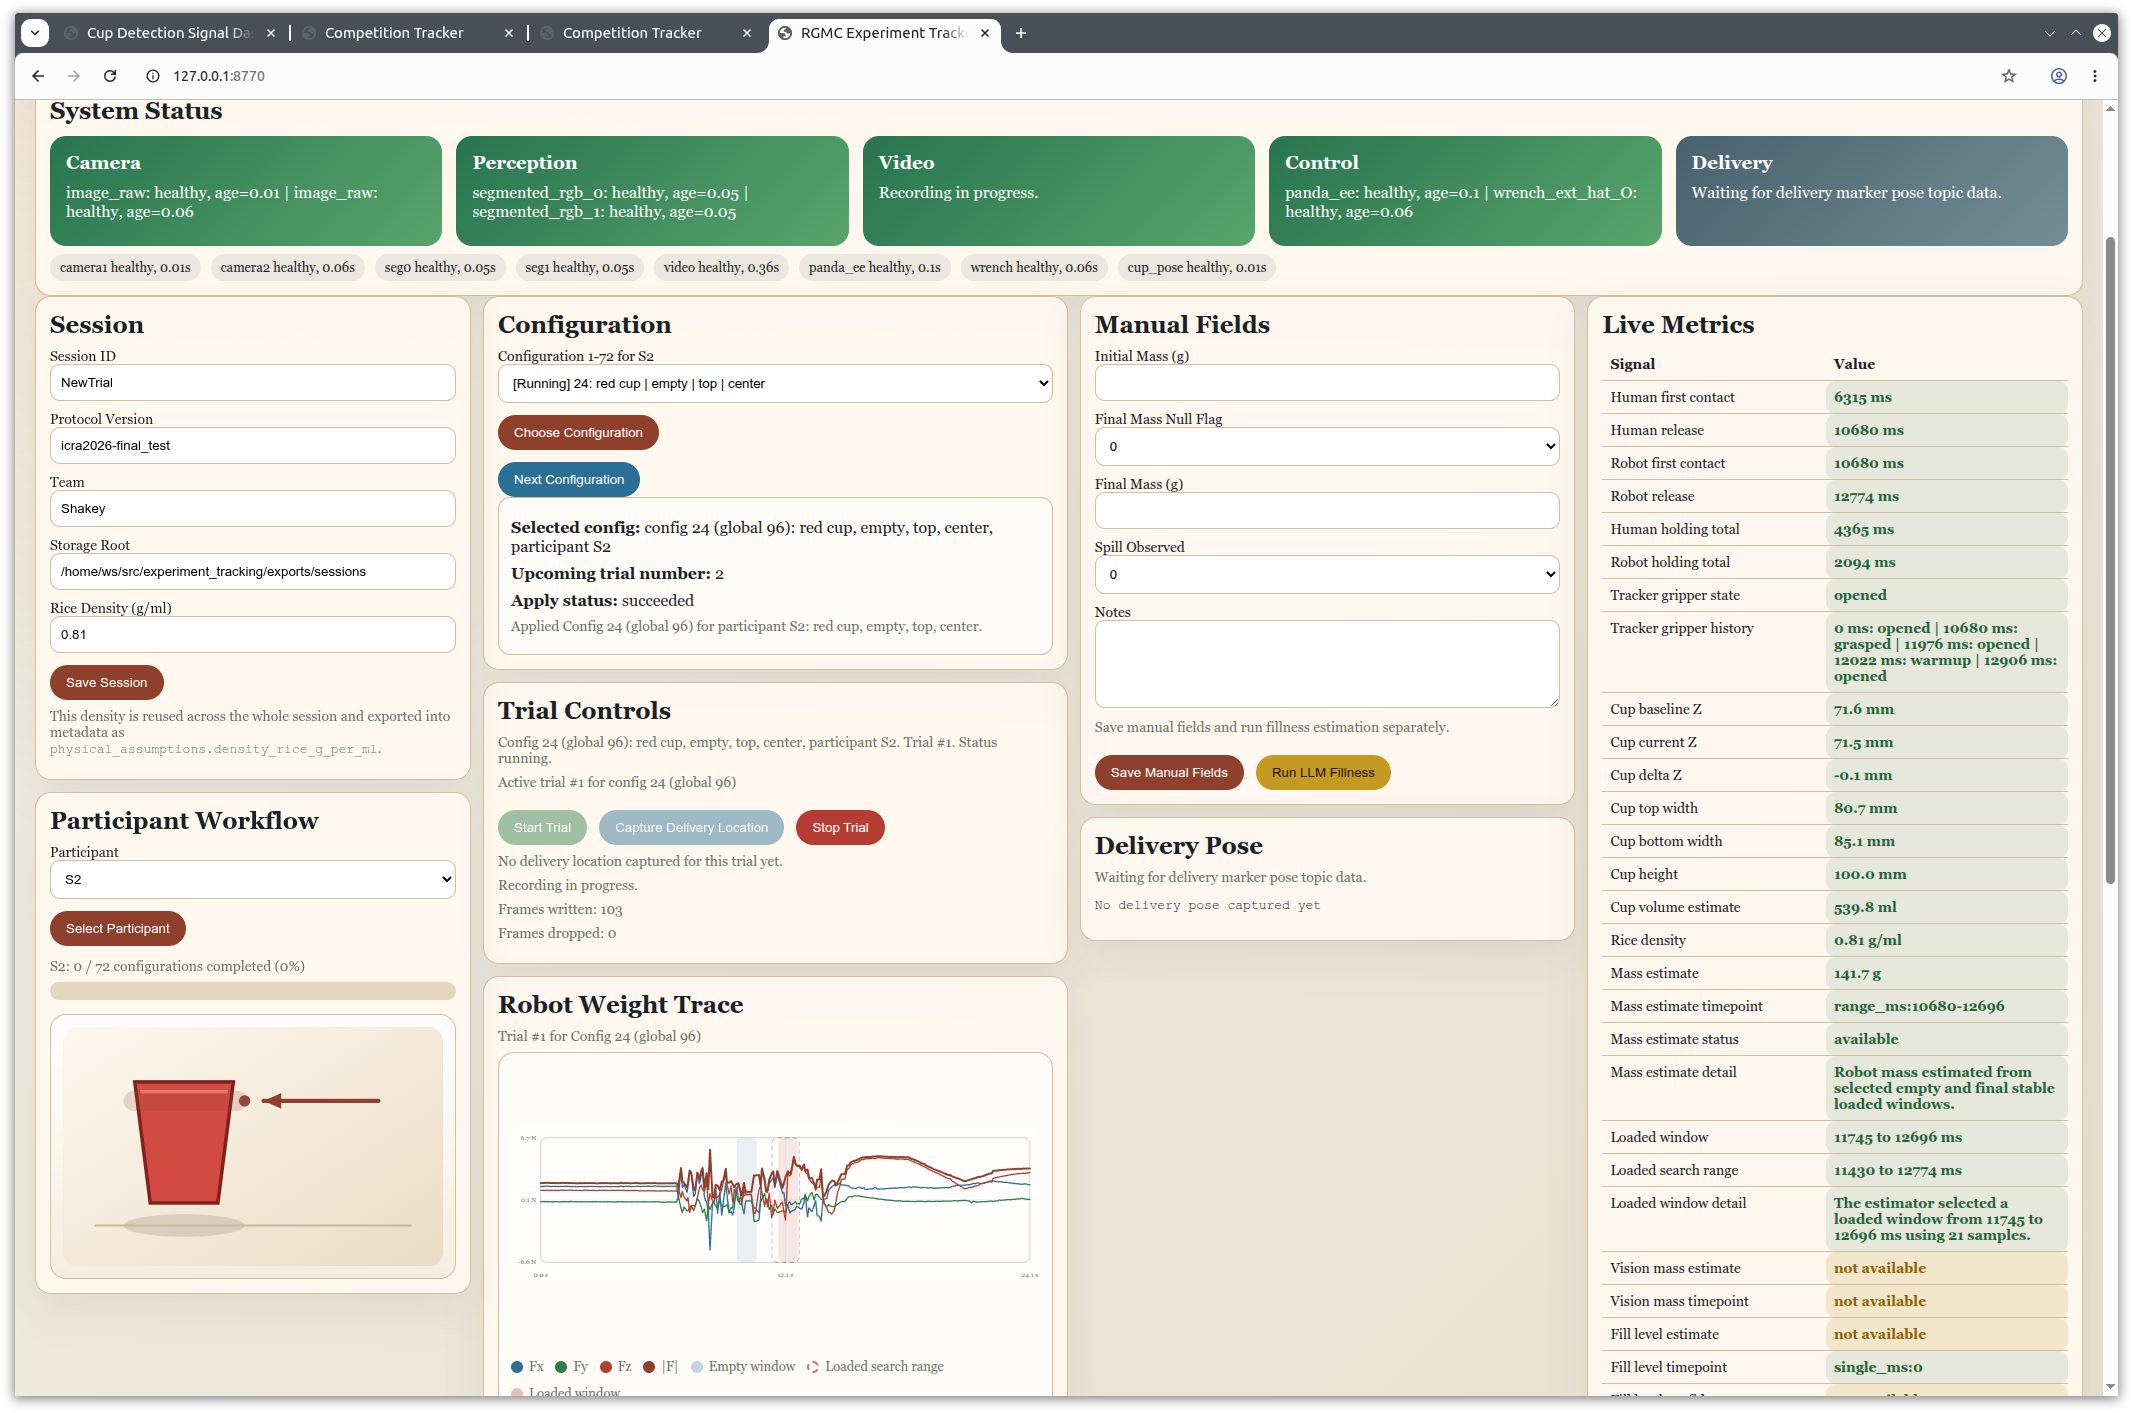Click the Camera status card
Screen dimensions: 2133x1413
click(x=246, y=191)
